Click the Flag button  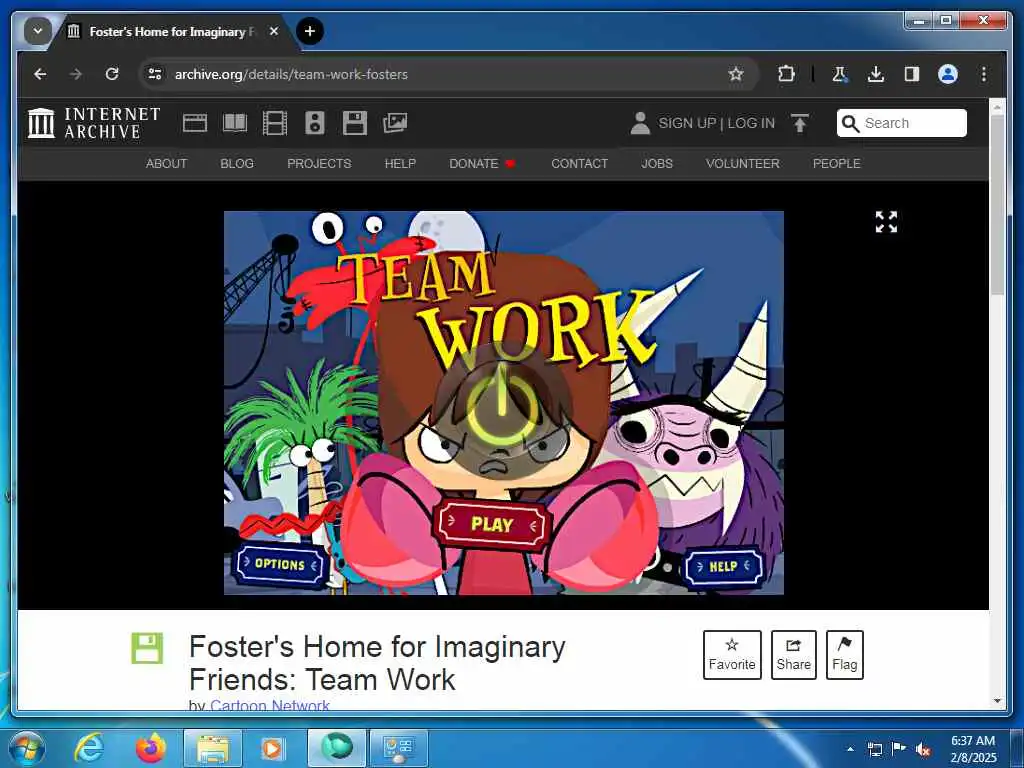[844, 654]
